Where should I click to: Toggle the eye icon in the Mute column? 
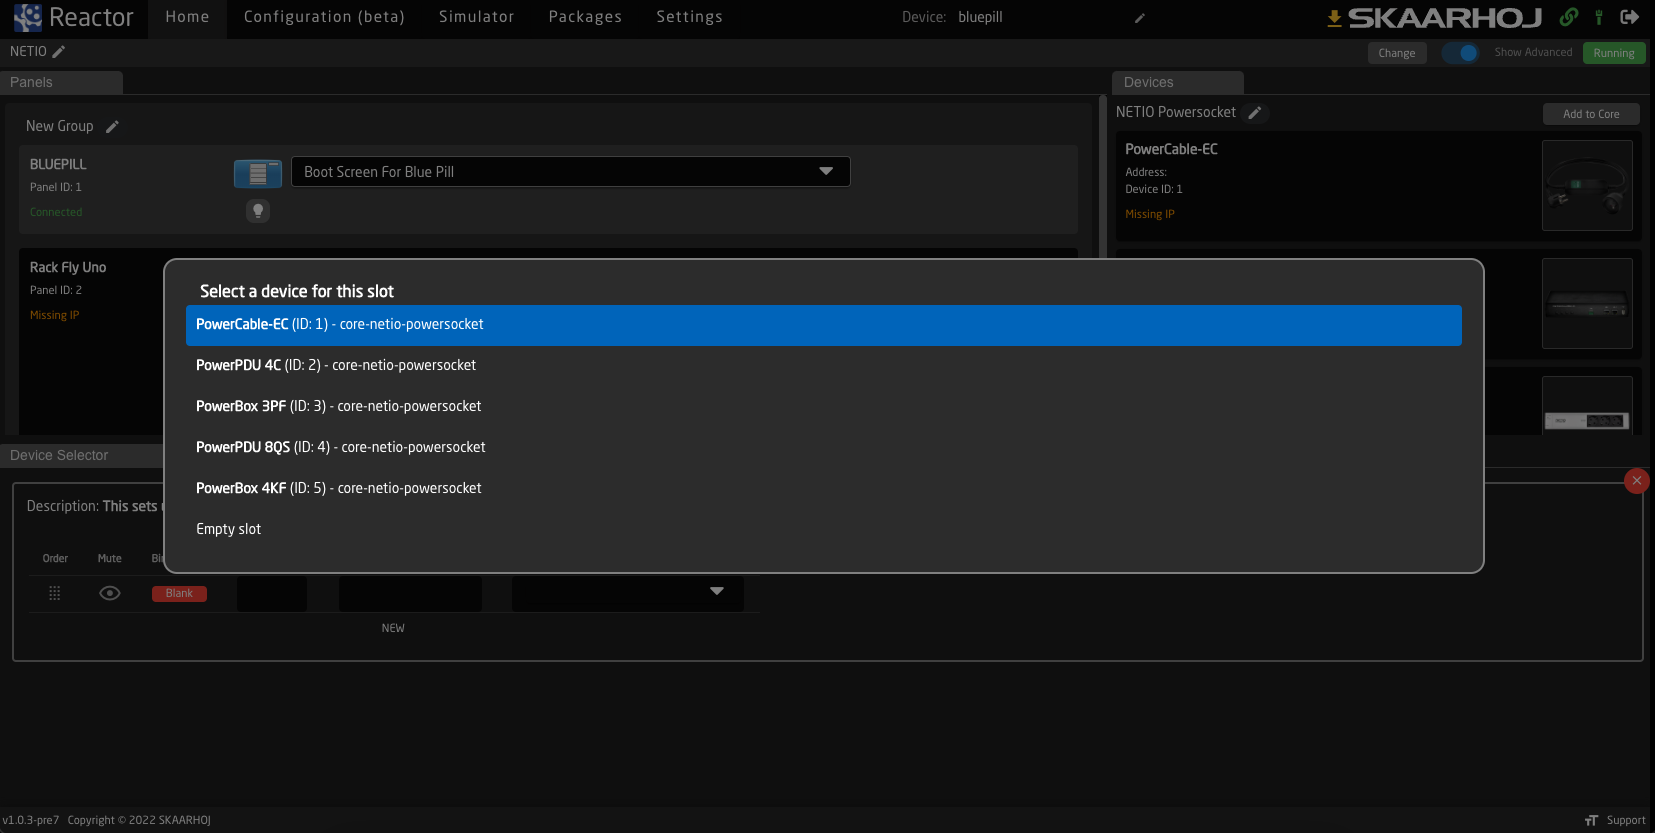[110, 593]
